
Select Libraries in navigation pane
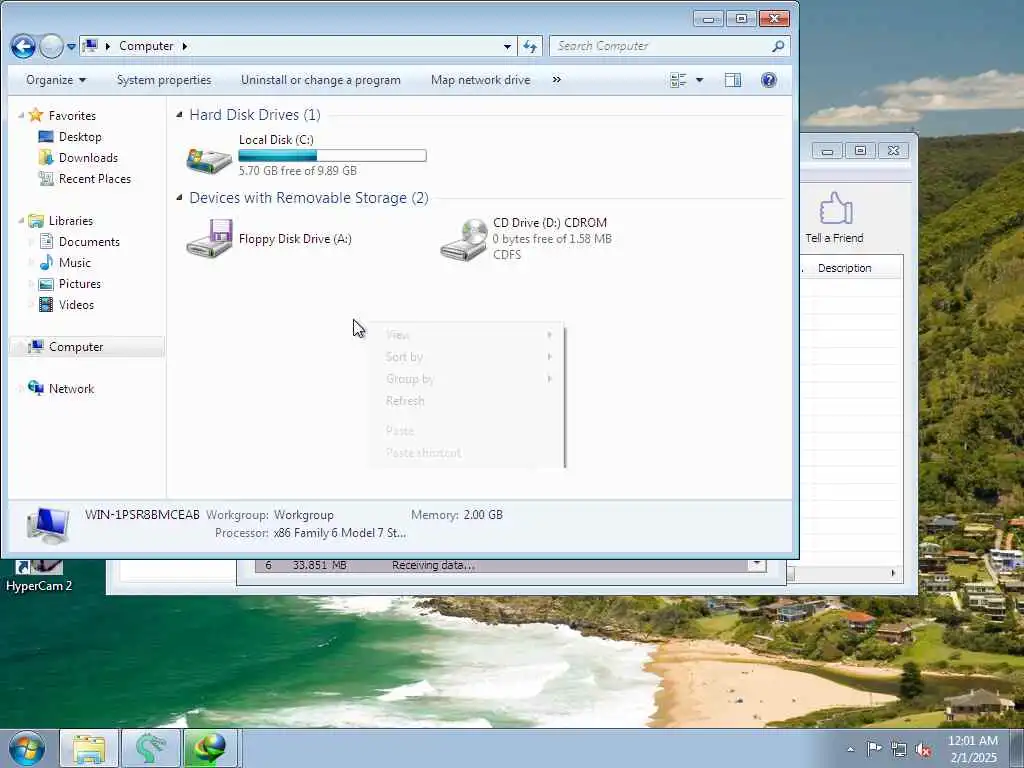tap(71, 221)
